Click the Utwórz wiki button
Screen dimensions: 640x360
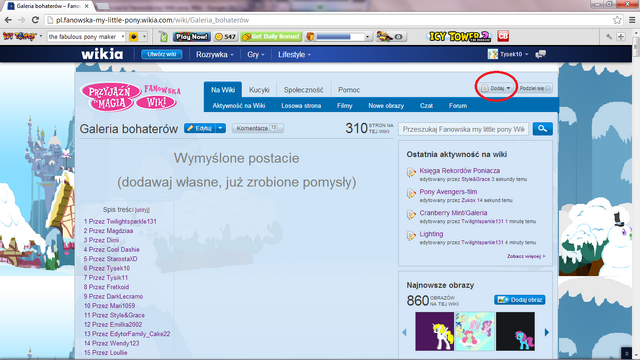(162, 54)
